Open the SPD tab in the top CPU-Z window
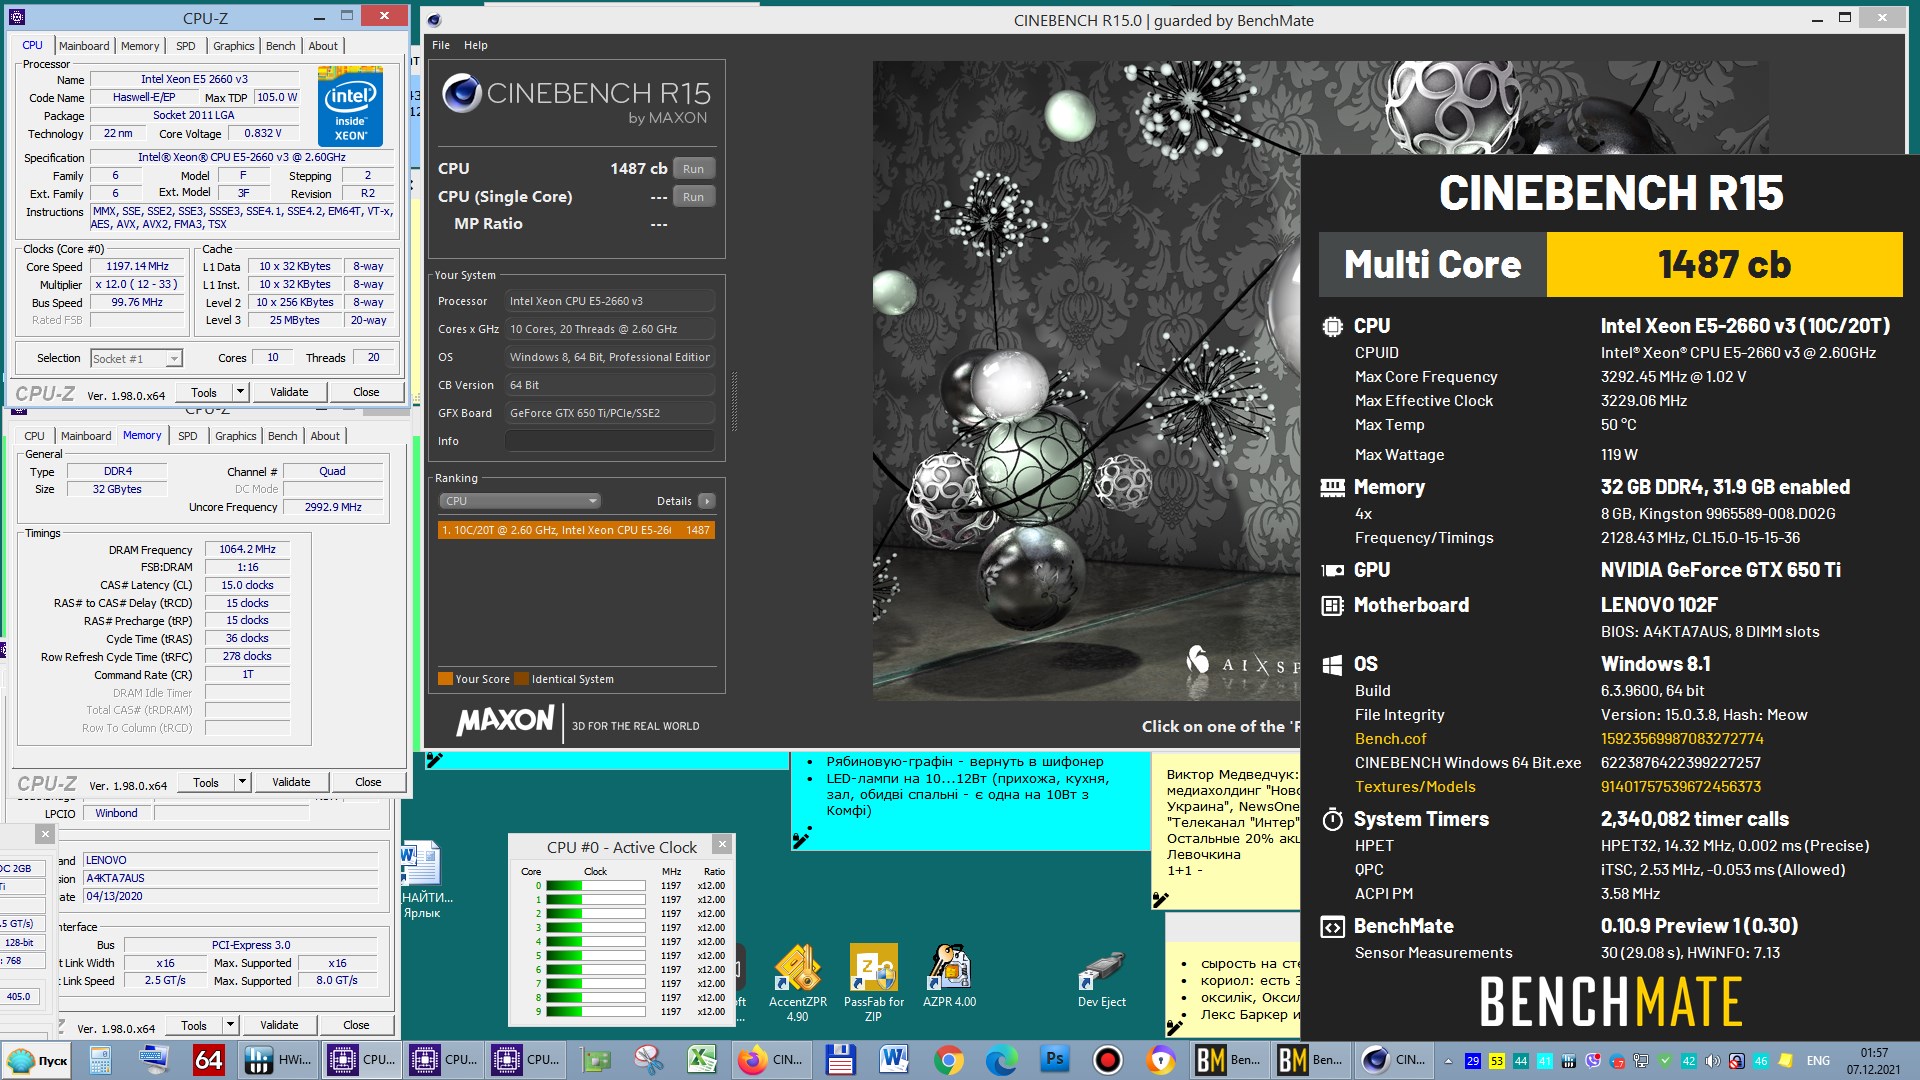The height and width of the screenshot is (1080, 1920). [186, 46]
